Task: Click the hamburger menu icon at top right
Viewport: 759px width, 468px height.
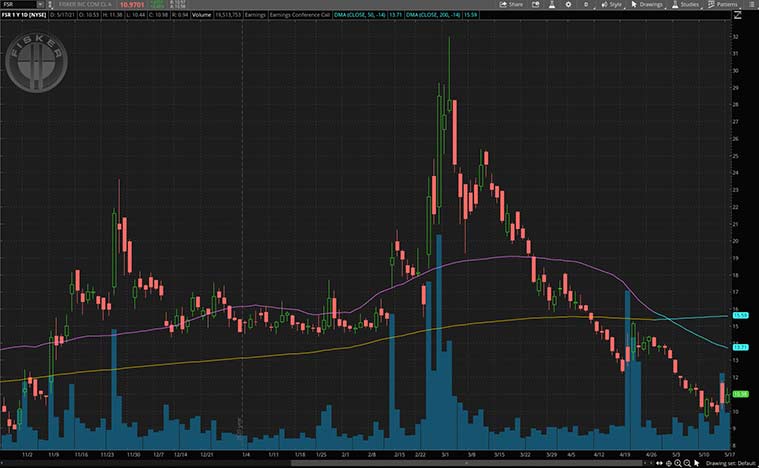Action: coord(751,4)
